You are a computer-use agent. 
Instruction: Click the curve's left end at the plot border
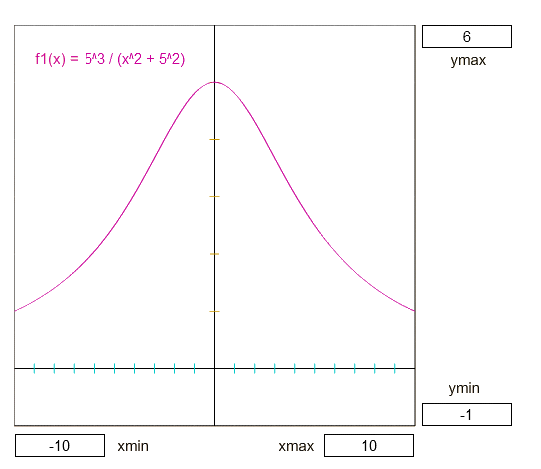pos(15,311)
